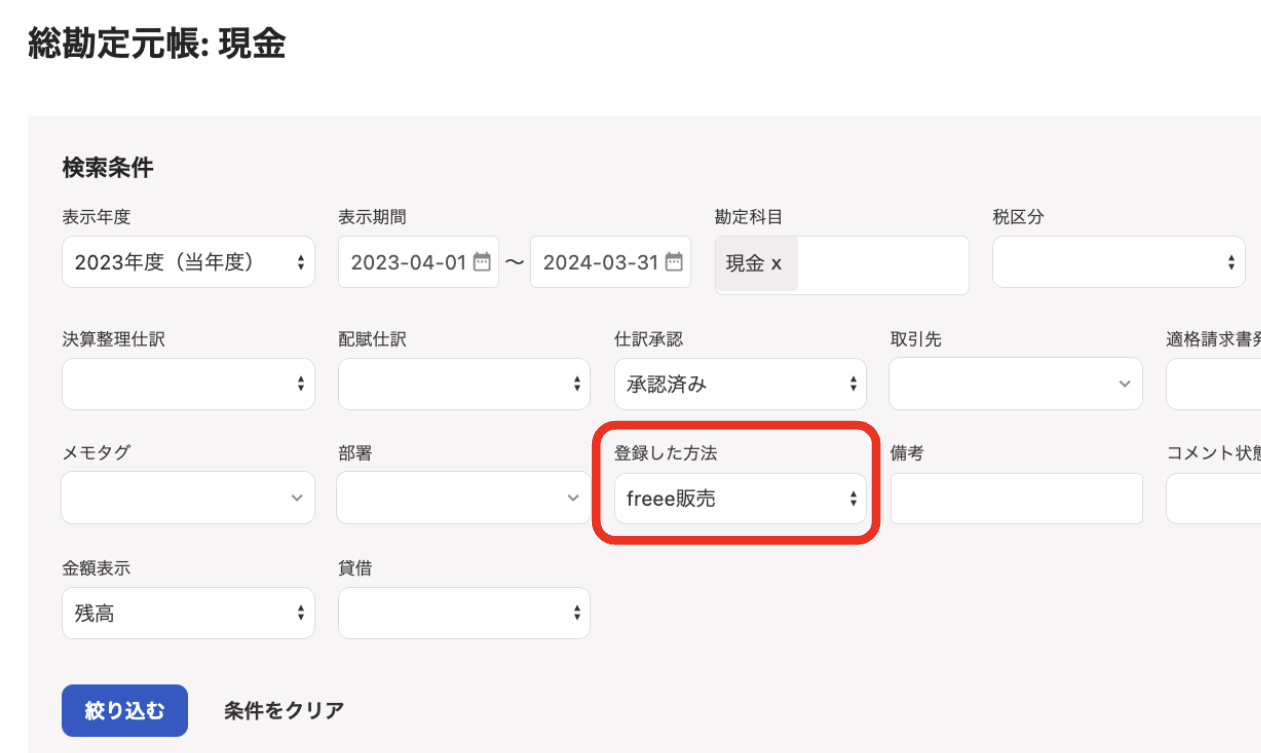Screen dimensions: 1261x753
Task: Open the 貸借 dropdown
Action: pyautogui.click(x=464, y=613)
